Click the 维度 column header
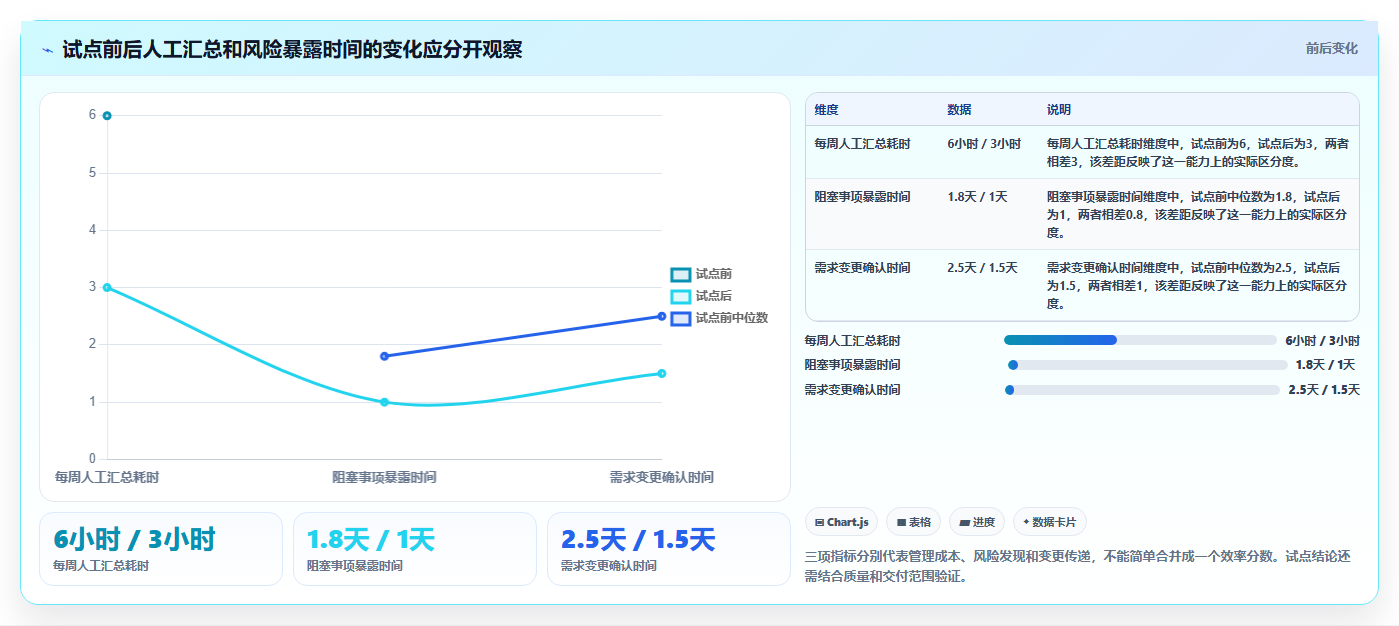 click(x=826, y=110)
